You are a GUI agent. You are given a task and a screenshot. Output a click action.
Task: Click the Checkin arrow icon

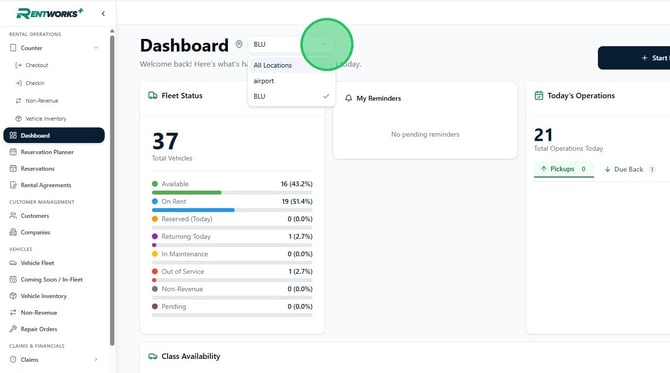[x=18, y=83]
